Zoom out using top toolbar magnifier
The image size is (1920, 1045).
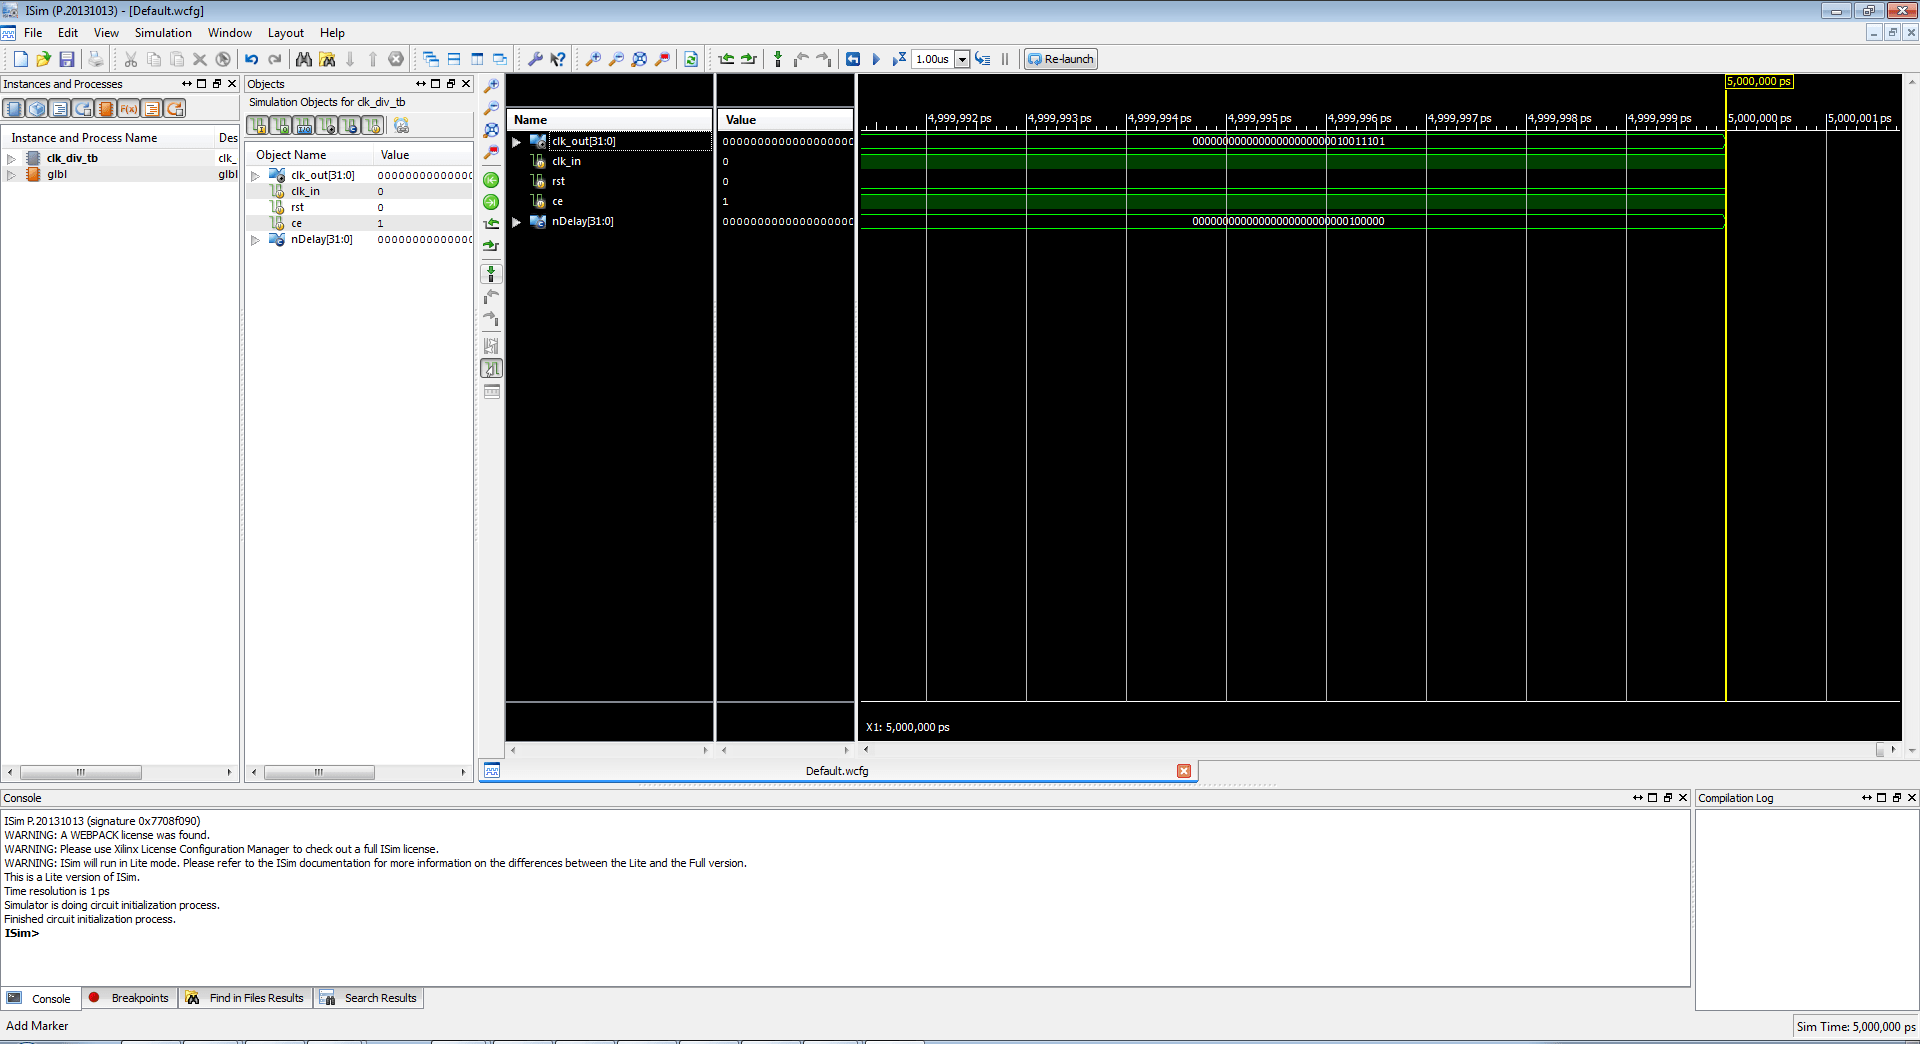tap(616, 59)
